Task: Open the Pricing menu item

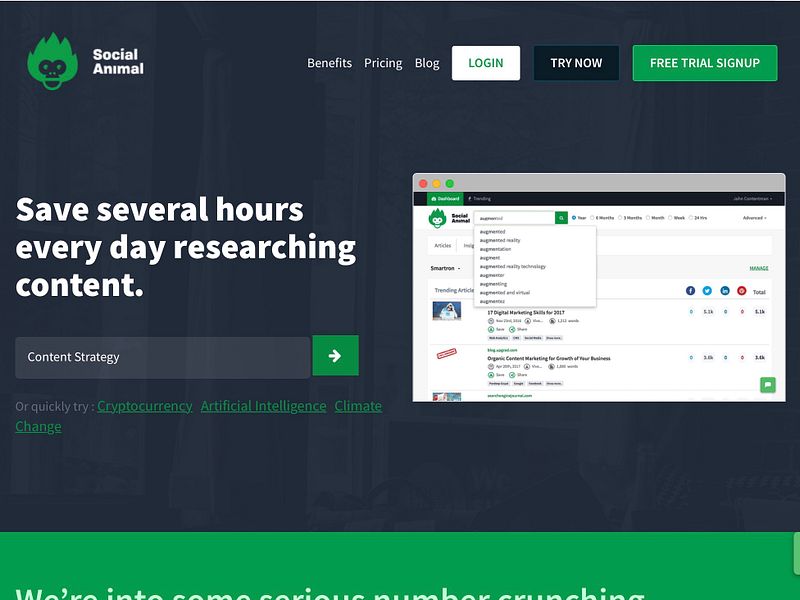Action: pyautogui.click(x=383, y=63)
